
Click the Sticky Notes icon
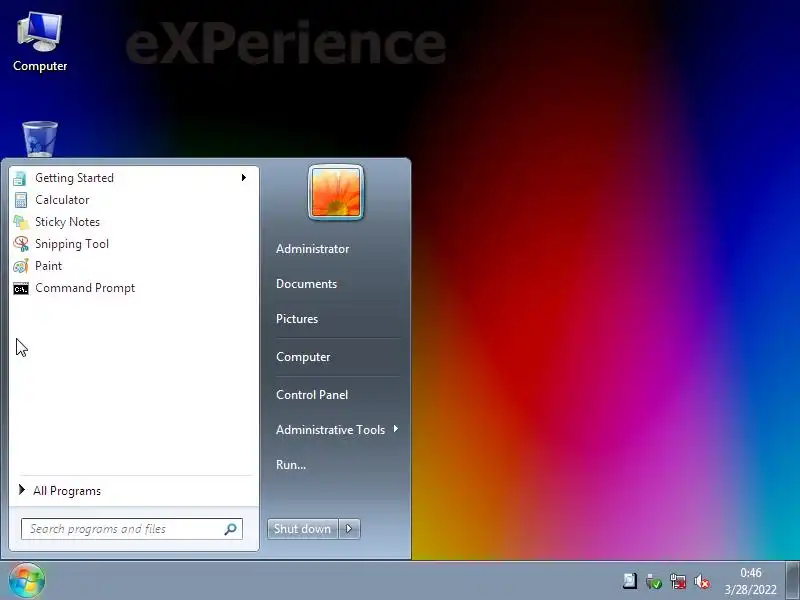(21, 222)
